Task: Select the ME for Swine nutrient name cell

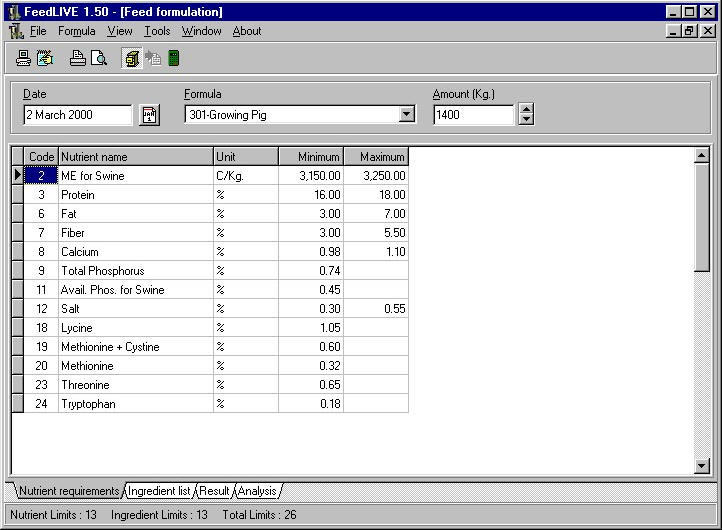Action: point(136,176)
